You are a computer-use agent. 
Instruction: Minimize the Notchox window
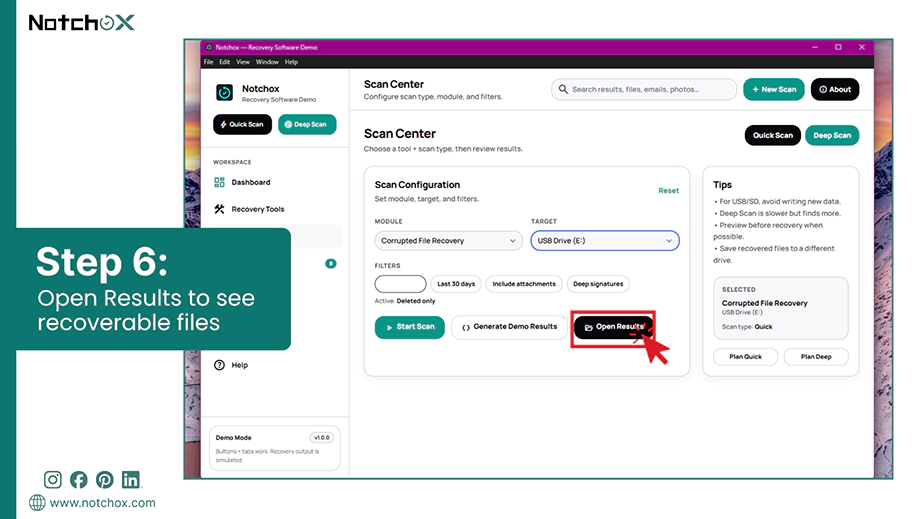[815, 47]
